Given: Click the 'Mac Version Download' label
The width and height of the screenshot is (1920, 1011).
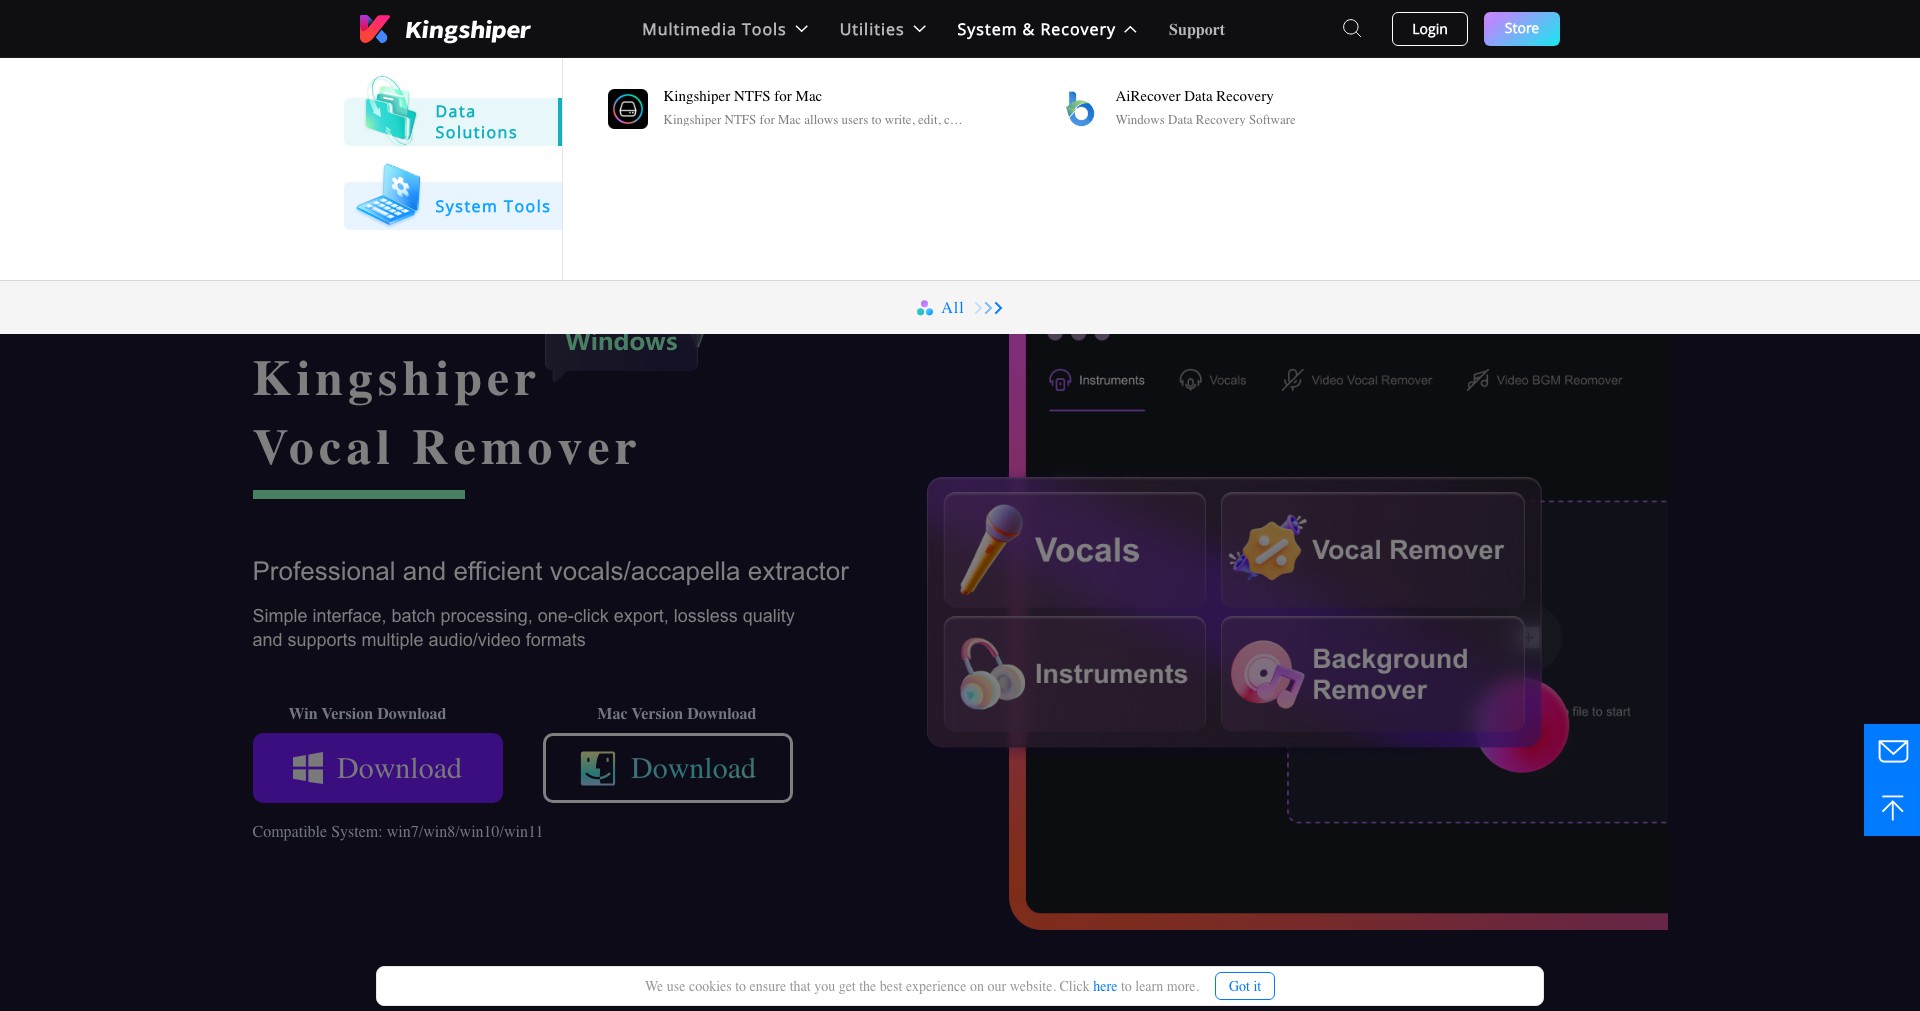Looking at the screenshot, I should coord(676,714).
